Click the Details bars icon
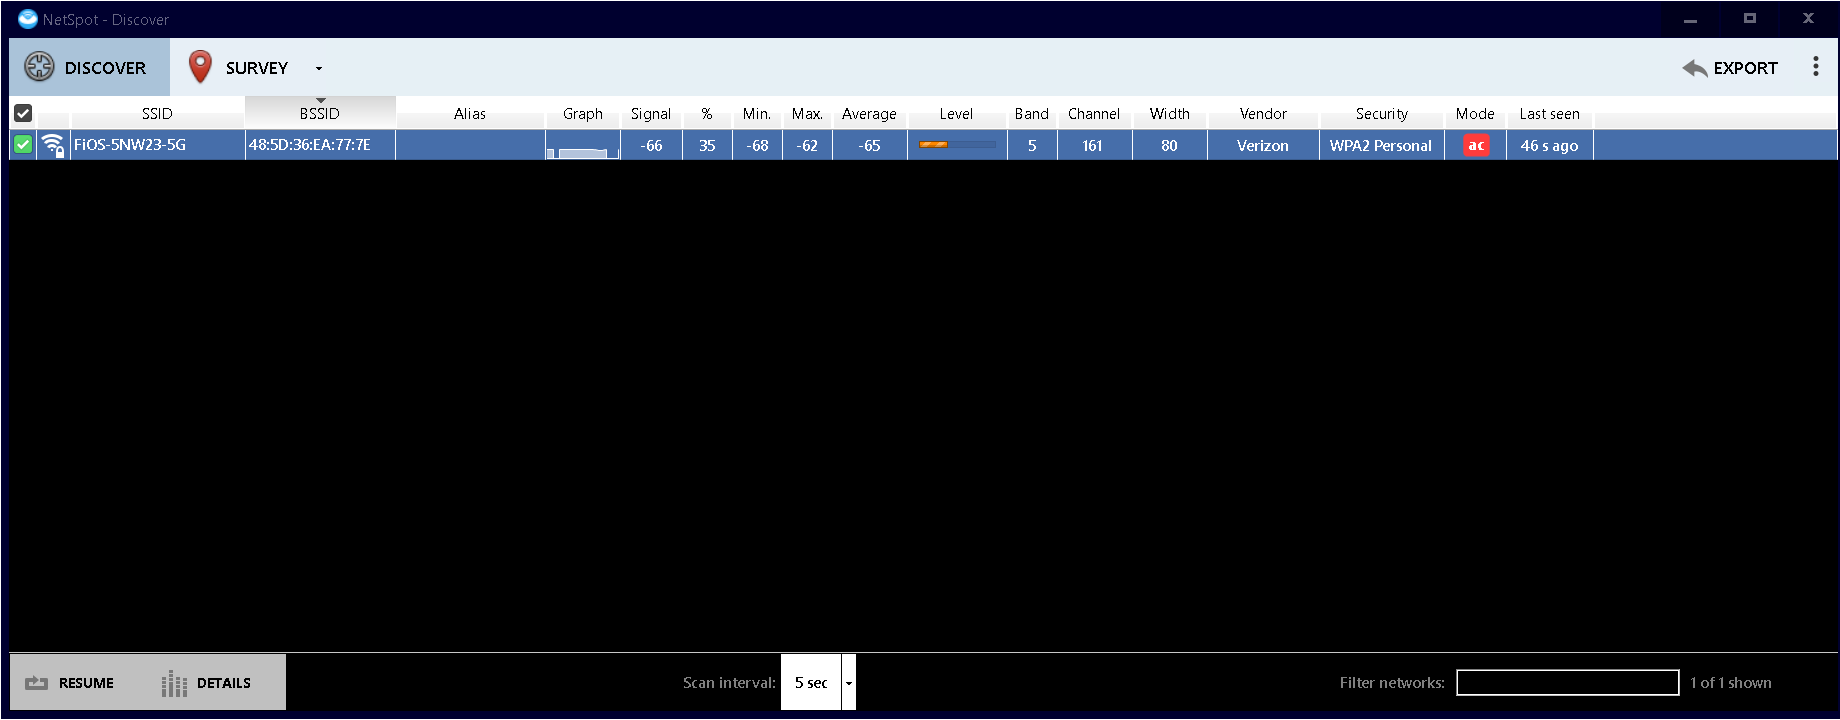Image resolution: width=1840 pixels, height=720 pixels. tap(174, 683)
